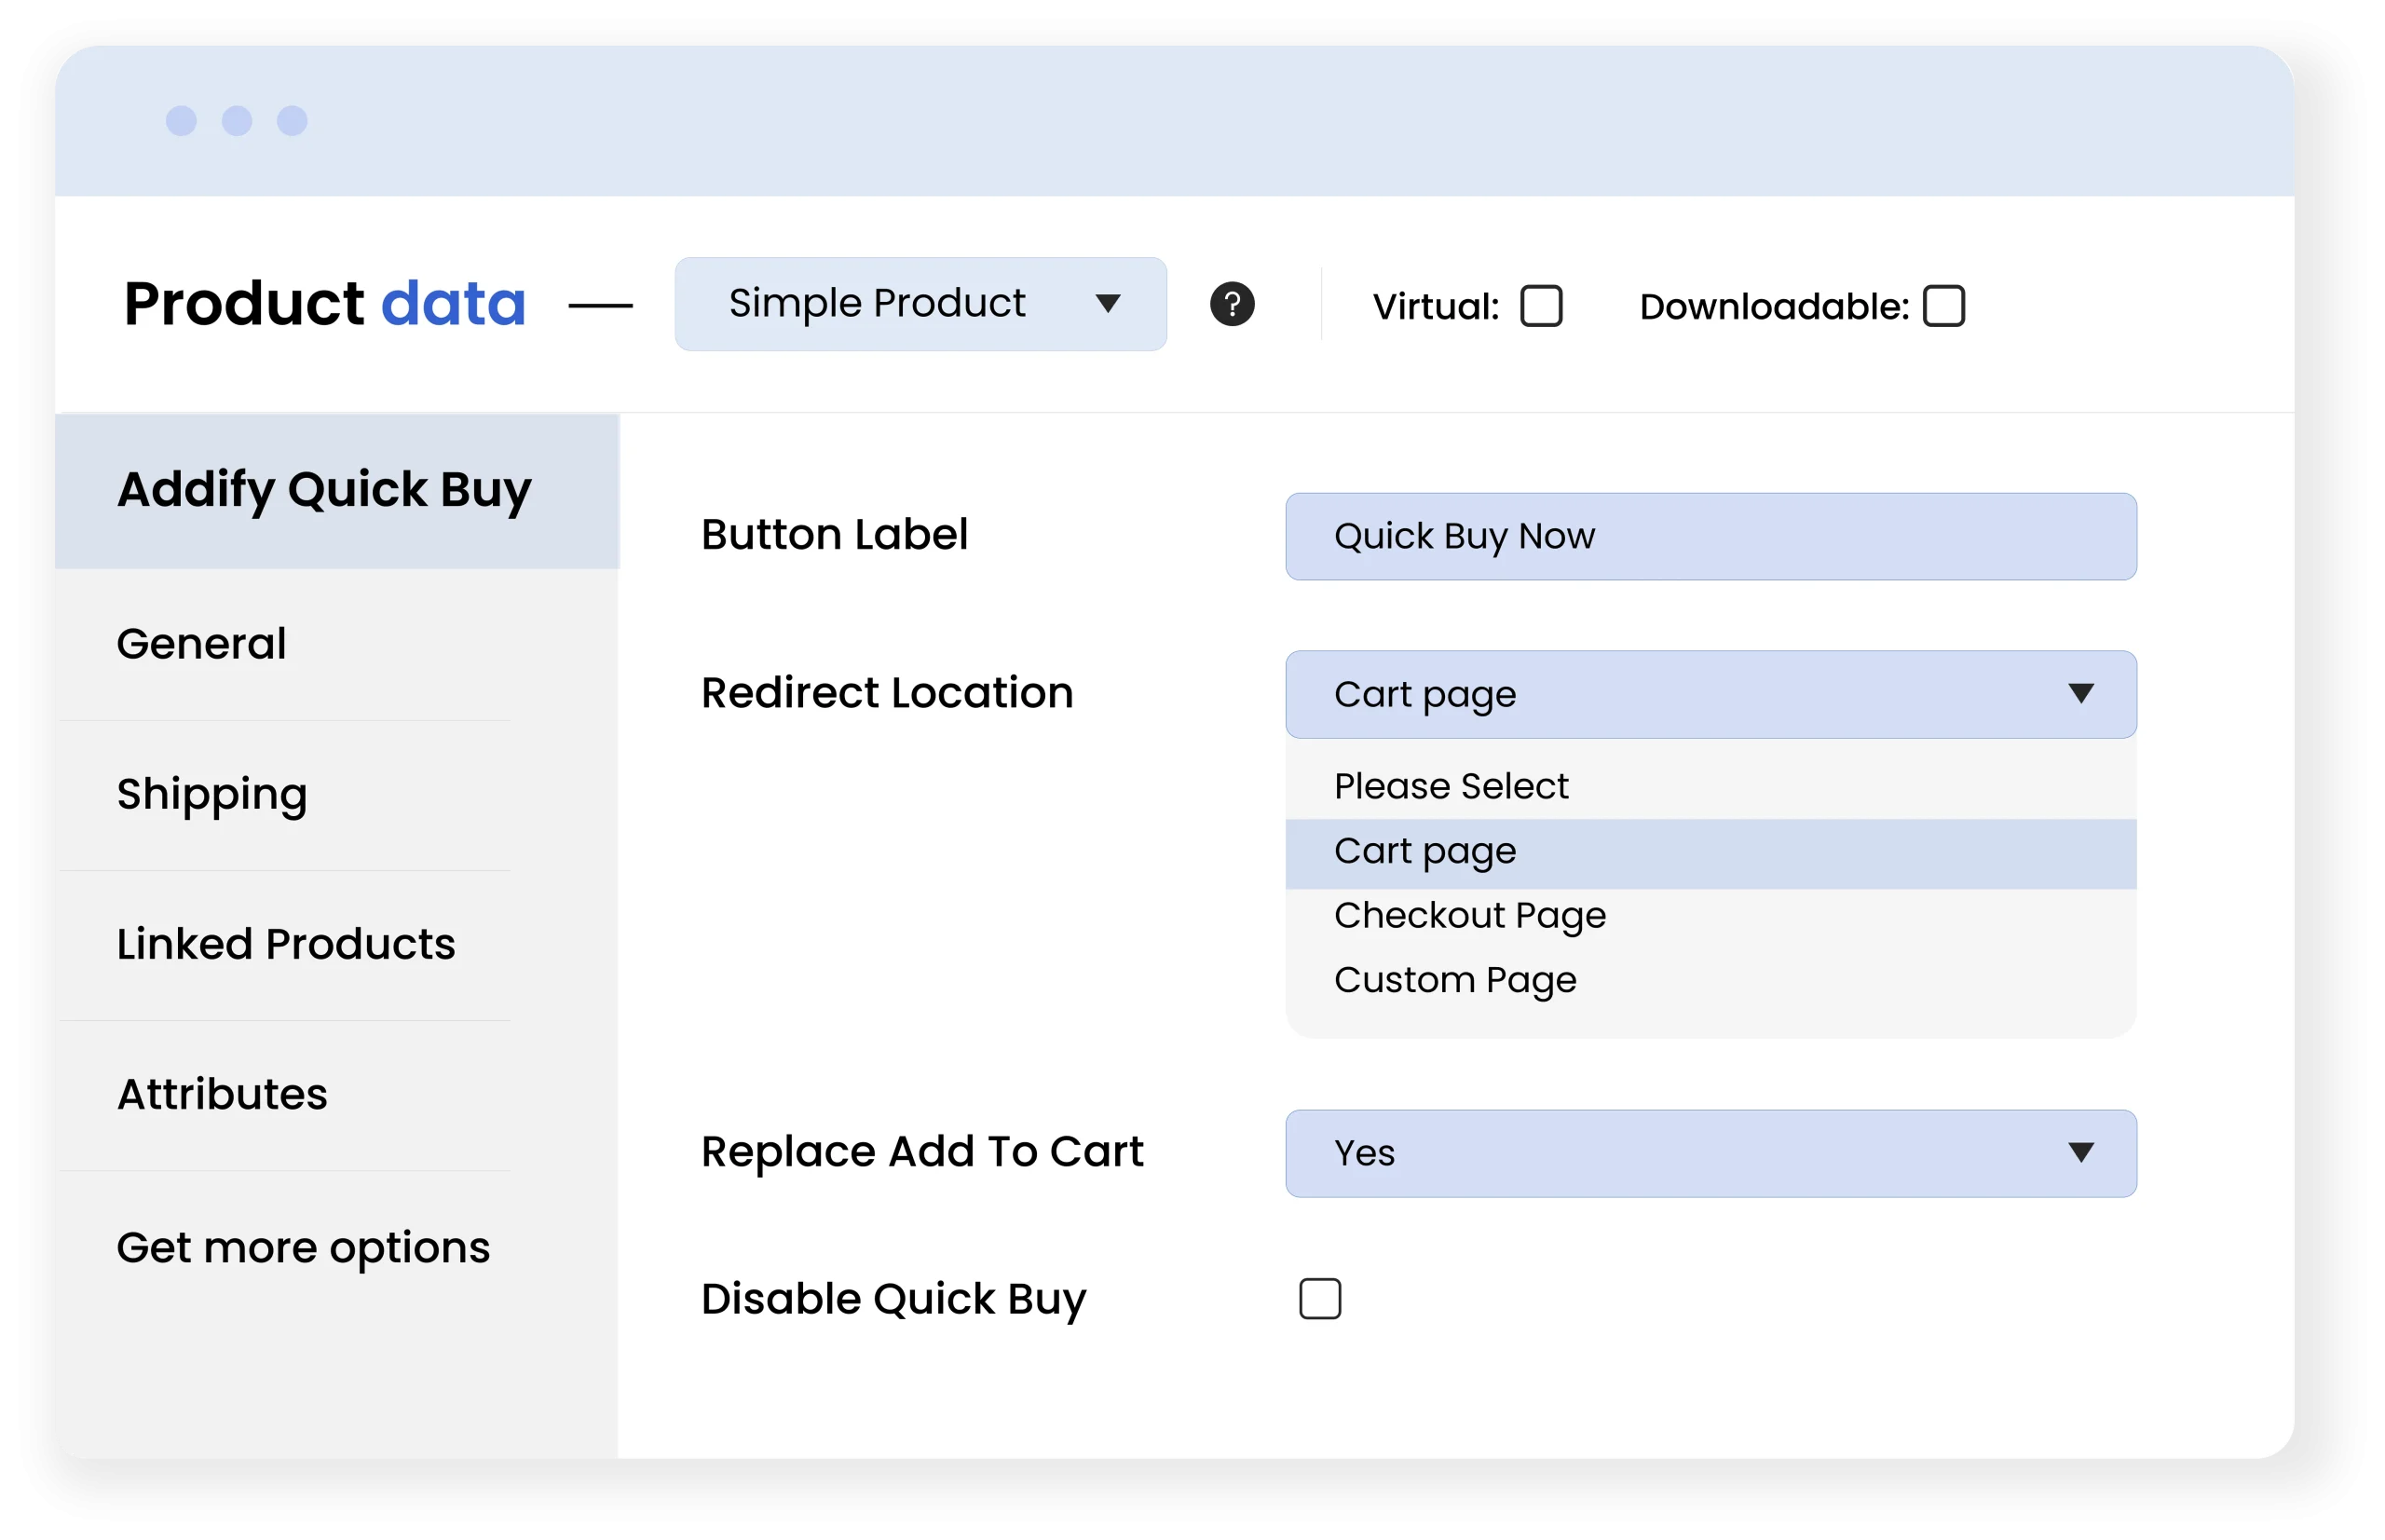The width and height of the screenshot is (2385, 1540).
Task: Select Checkout Page option
Action: [1470, 916]
